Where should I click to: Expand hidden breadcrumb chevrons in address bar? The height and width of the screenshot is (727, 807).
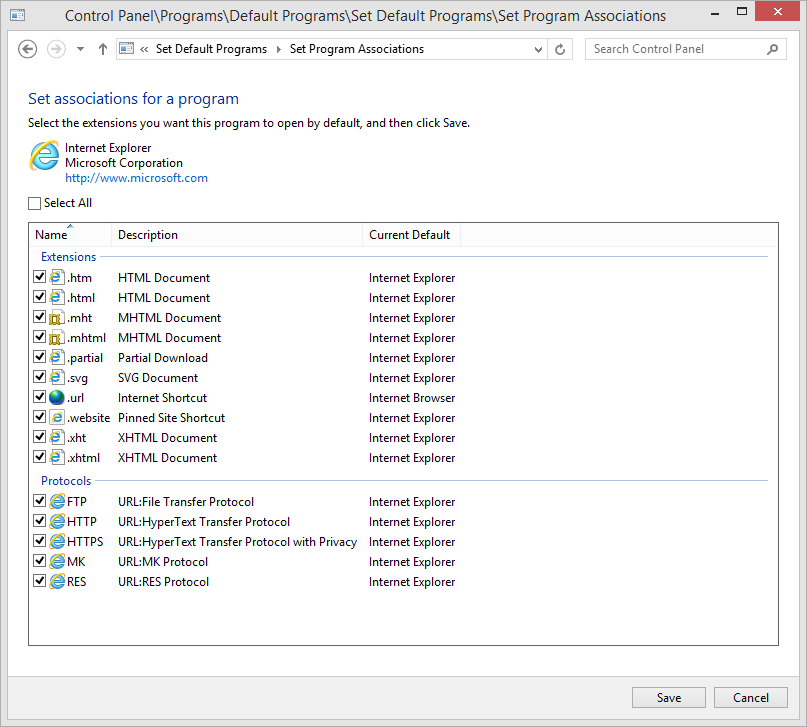coord(144,49)
